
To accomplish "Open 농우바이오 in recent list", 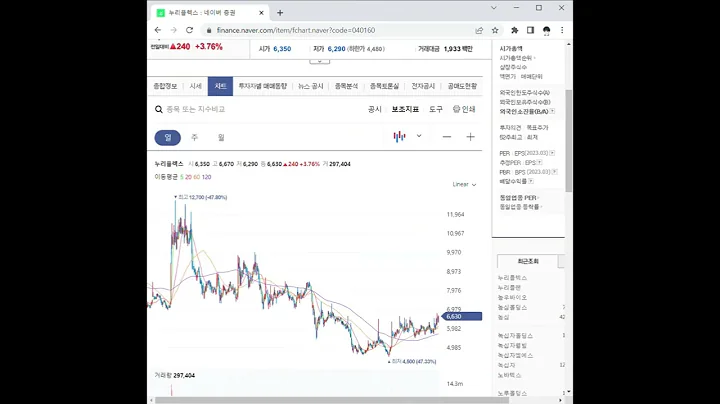I will point(512,297).
